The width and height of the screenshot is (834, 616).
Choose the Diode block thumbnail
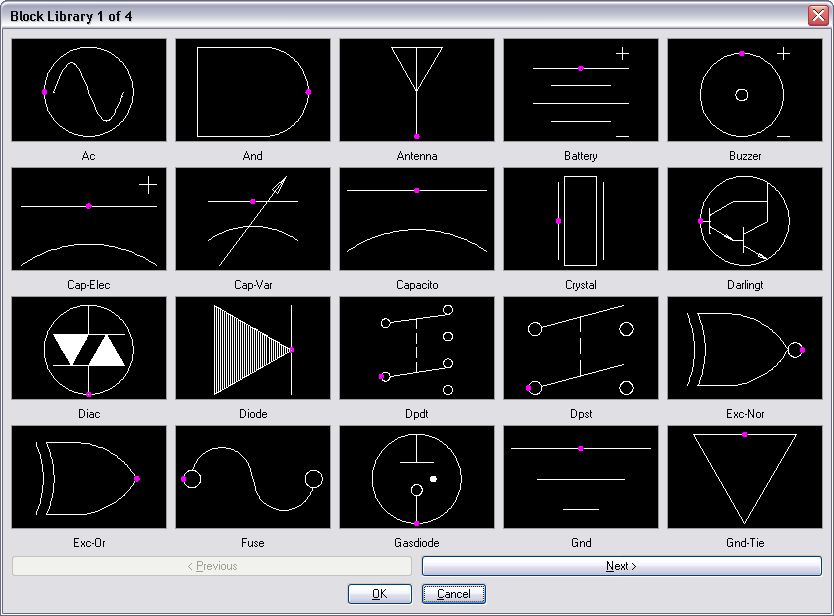(253, 349)
